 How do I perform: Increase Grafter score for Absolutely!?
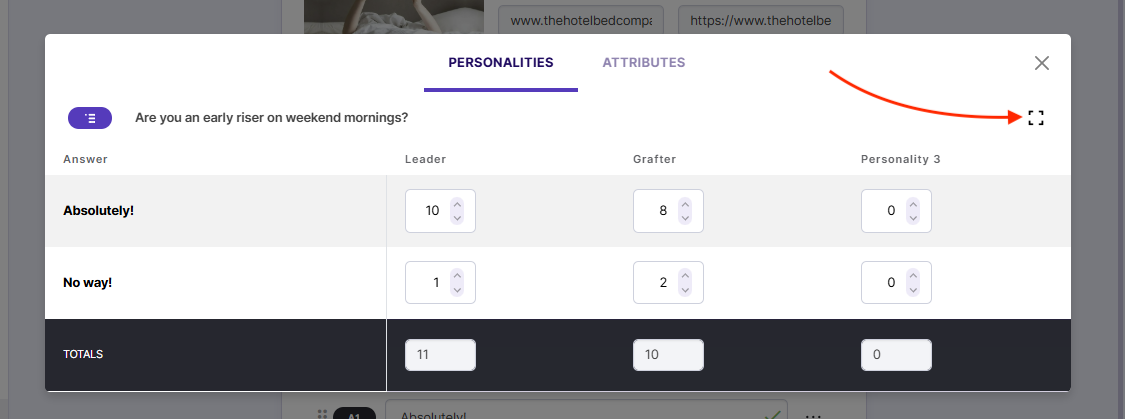pos(685,204)
